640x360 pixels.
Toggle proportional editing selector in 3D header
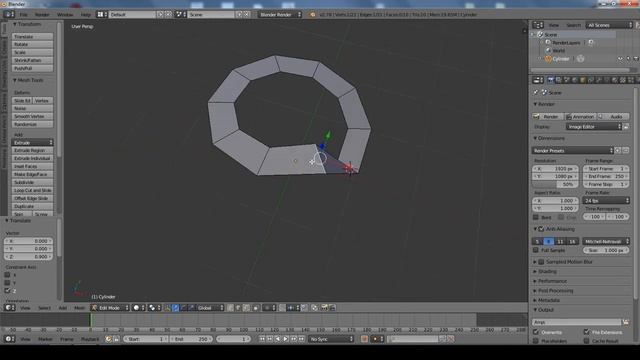pos(269,308)
